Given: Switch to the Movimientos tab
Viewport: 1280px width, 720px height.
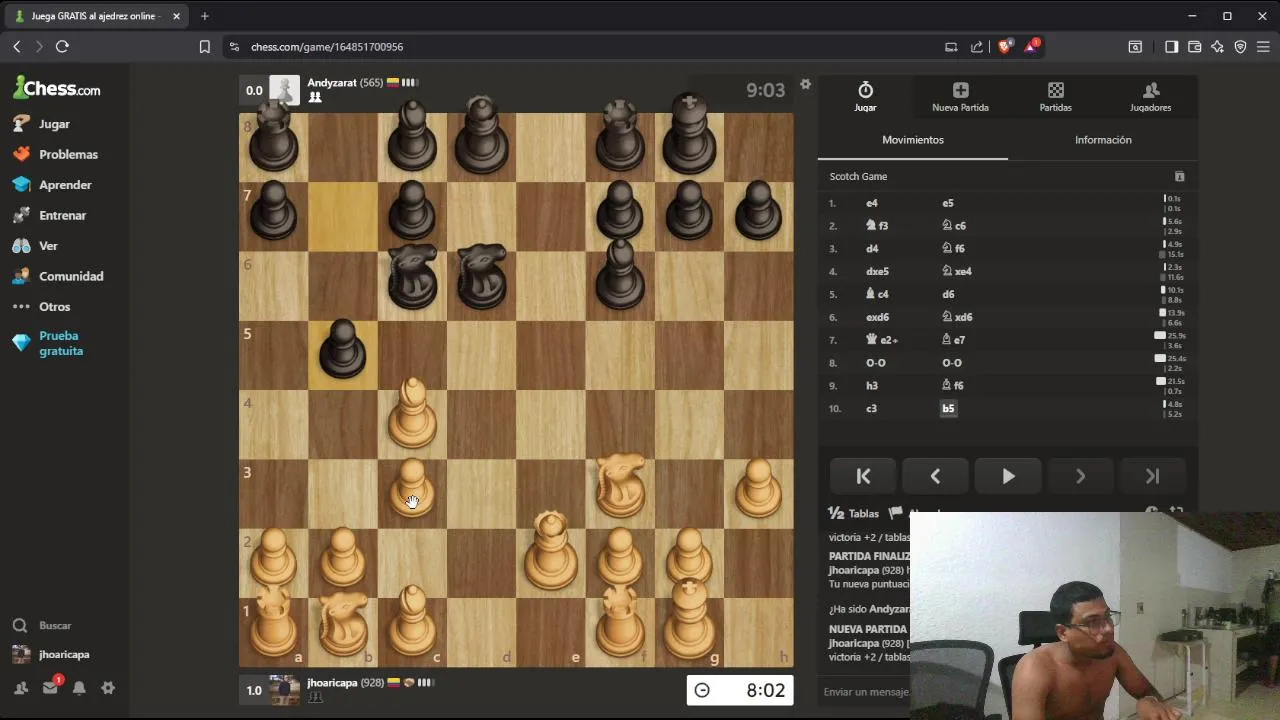Looking at the screenshot, I should 912,140.
